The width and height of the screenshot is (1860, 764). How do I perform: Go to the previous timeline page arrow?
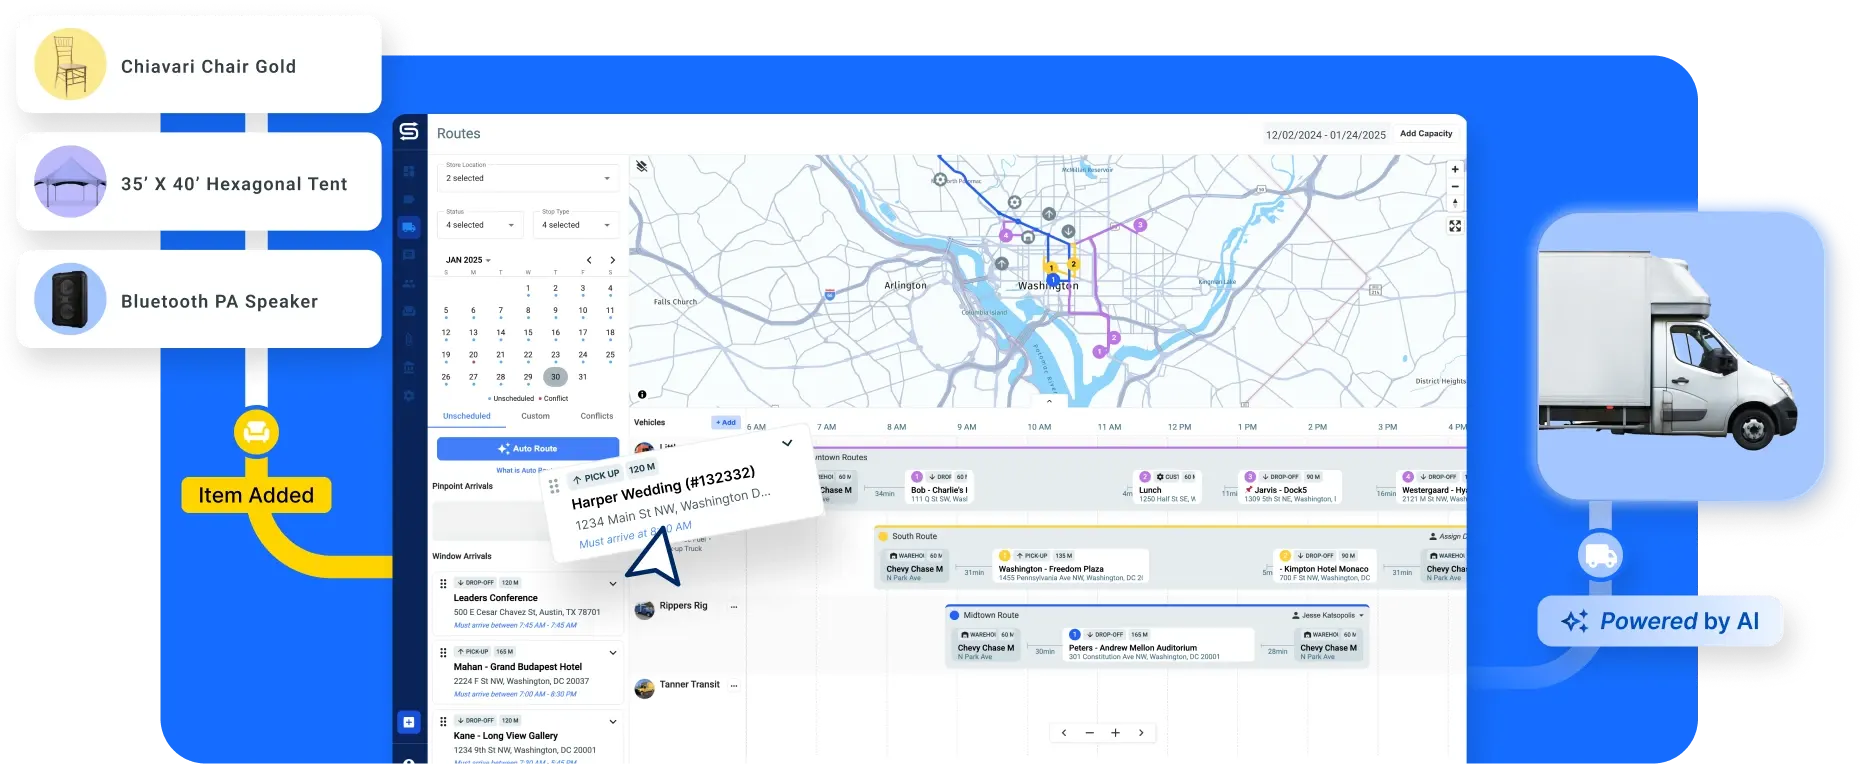point(1064,733)
